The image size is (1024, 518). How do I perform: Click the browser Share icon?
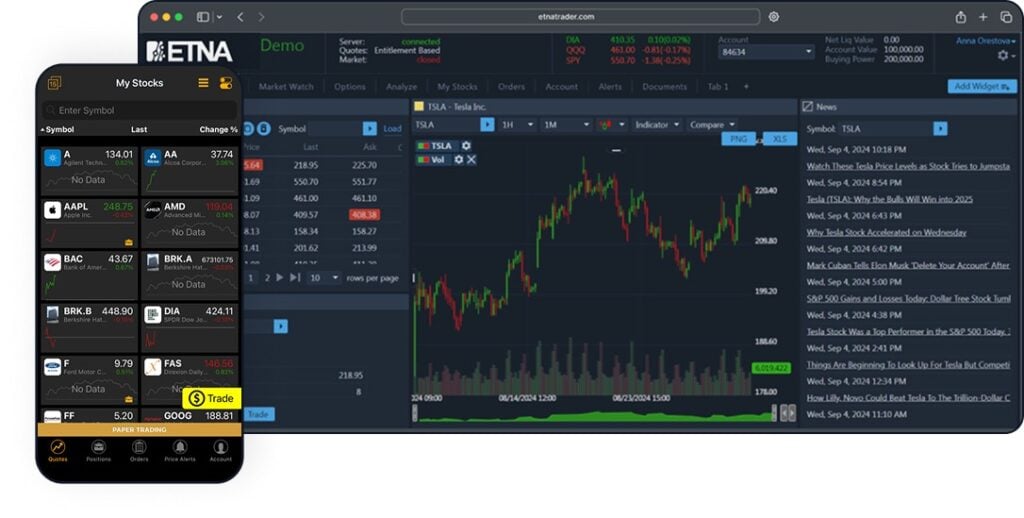click(961, 17)
